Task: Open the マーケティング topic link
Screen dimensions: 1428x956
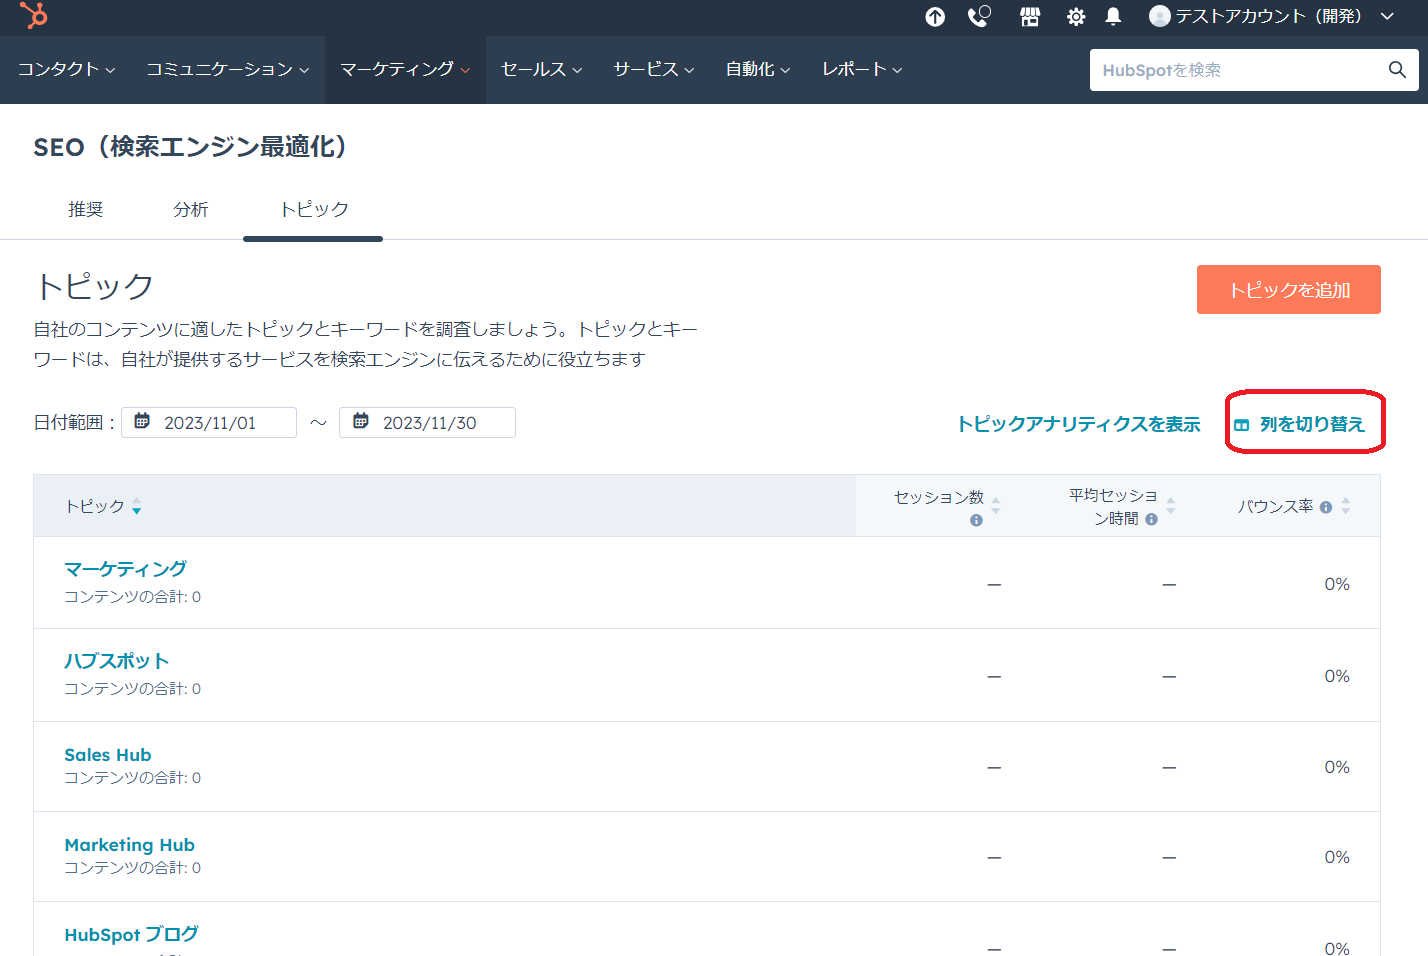Action: coord(125,569)
